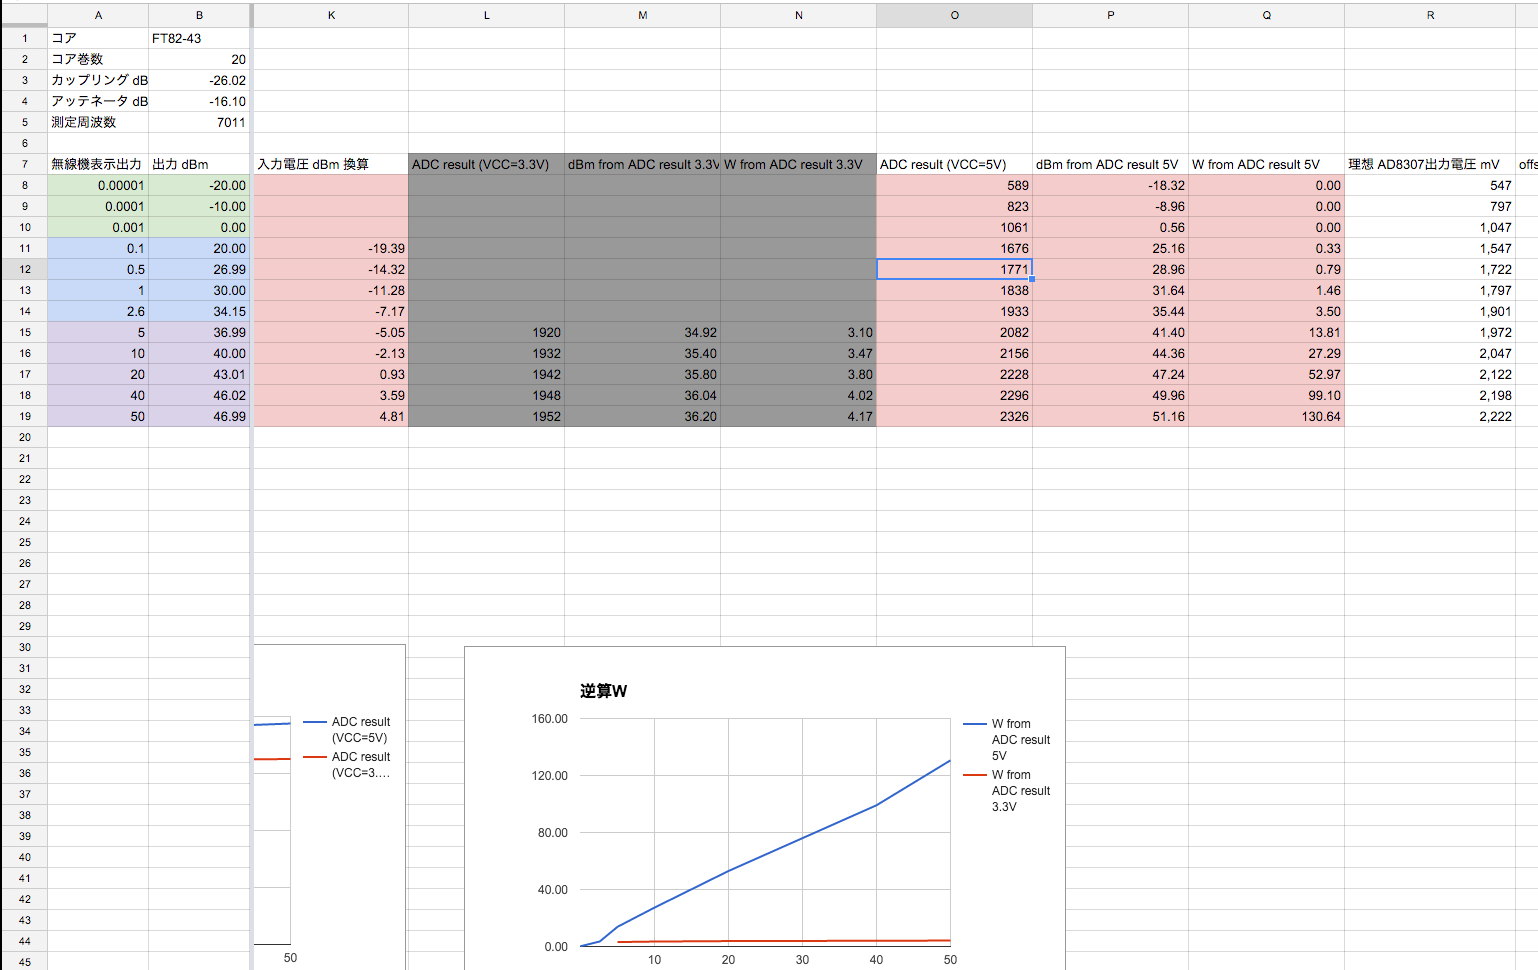This screenshot has width=1538, height=970.
Task: Click the gray cell showing 1952
Action: (486, 416)
